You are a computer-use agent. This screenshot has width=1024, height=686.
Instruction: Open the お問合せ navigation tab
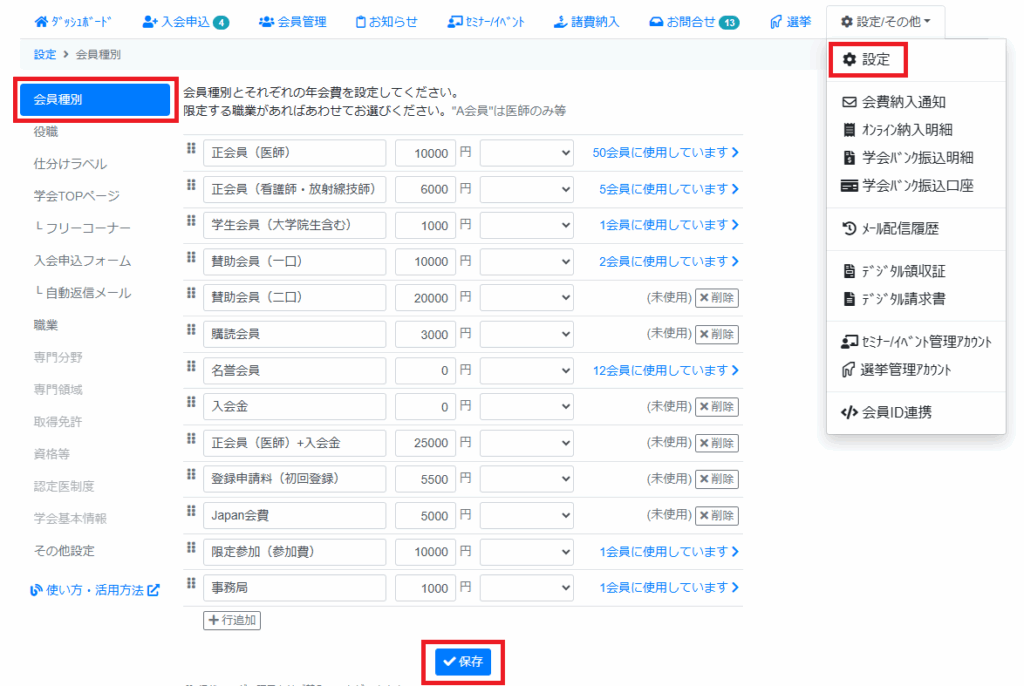click(692, 21)
